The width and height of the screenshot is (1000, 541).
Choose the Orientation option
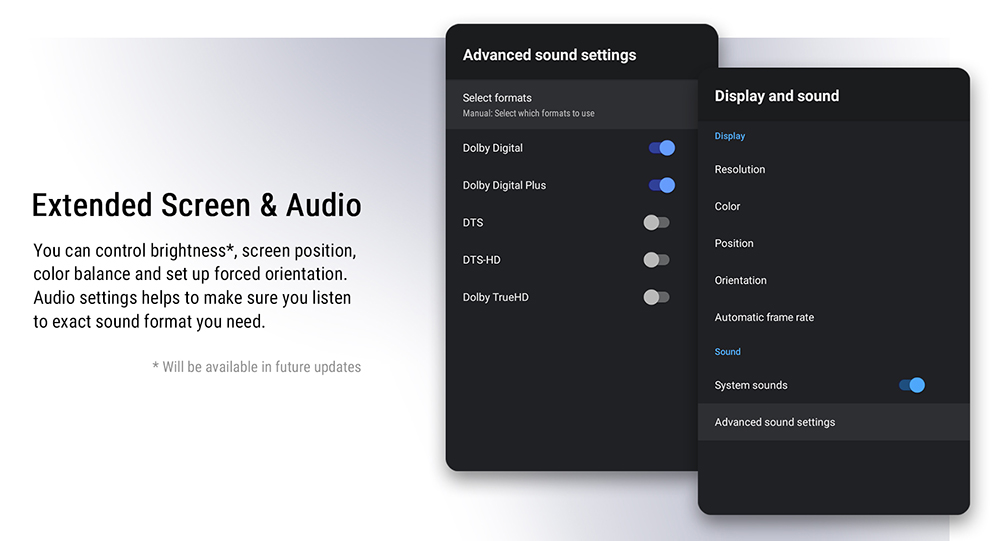pos(741,281)
